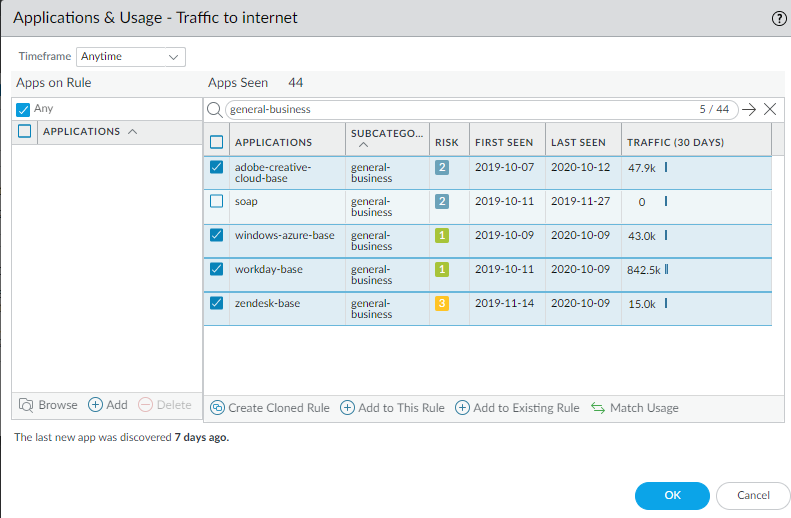The image size is (791, 518).
Task: Uncheck the Any checkbox
Action: coord(24,109)
